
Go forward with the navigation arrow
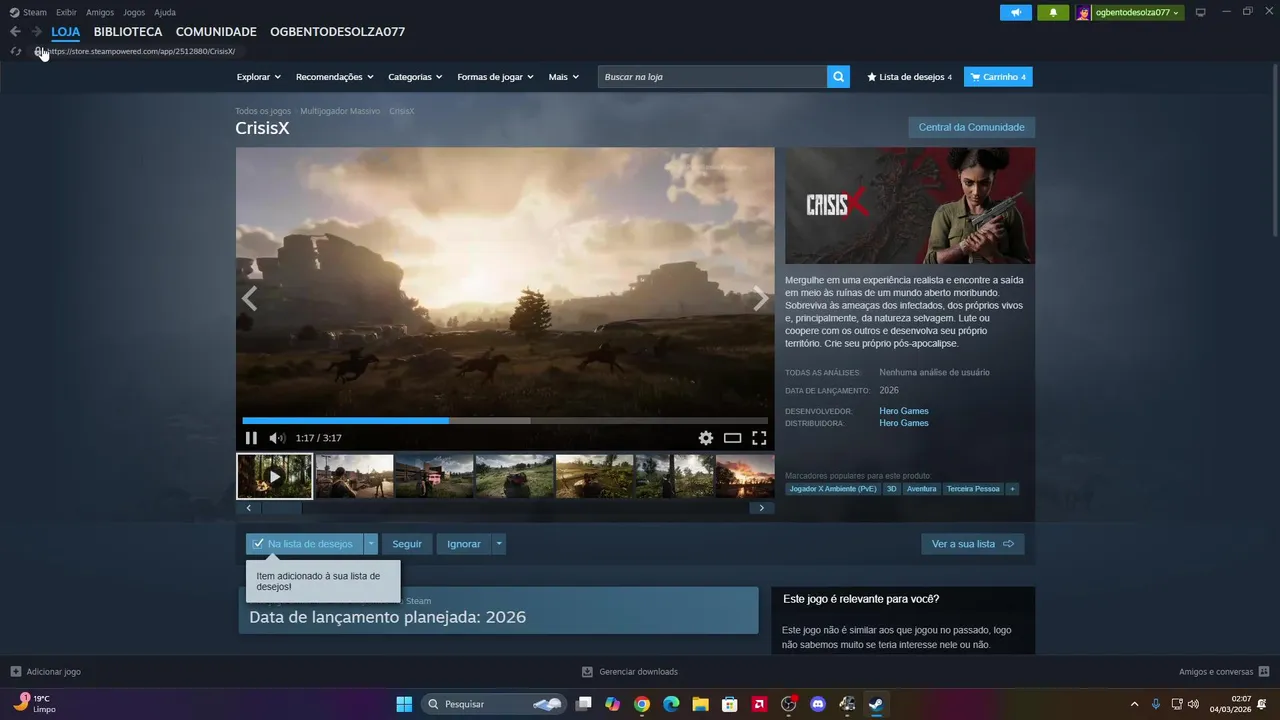pos(36,32)
